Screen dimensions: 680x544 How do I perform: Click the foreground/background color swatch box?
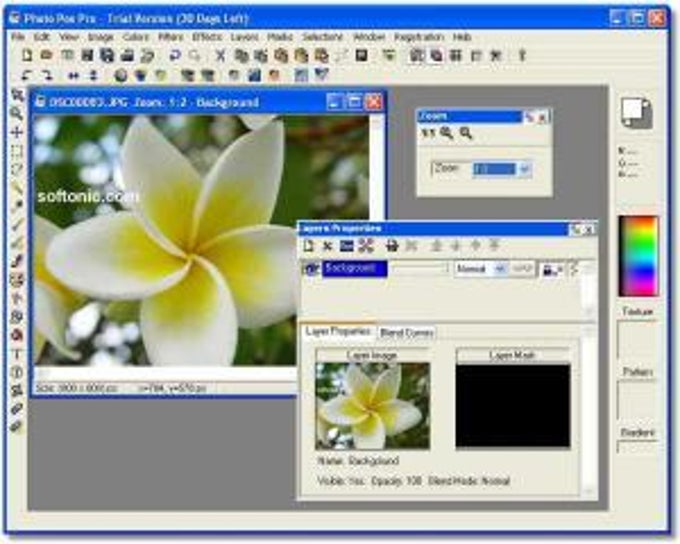pyautogui.click(x=636, y=112)
